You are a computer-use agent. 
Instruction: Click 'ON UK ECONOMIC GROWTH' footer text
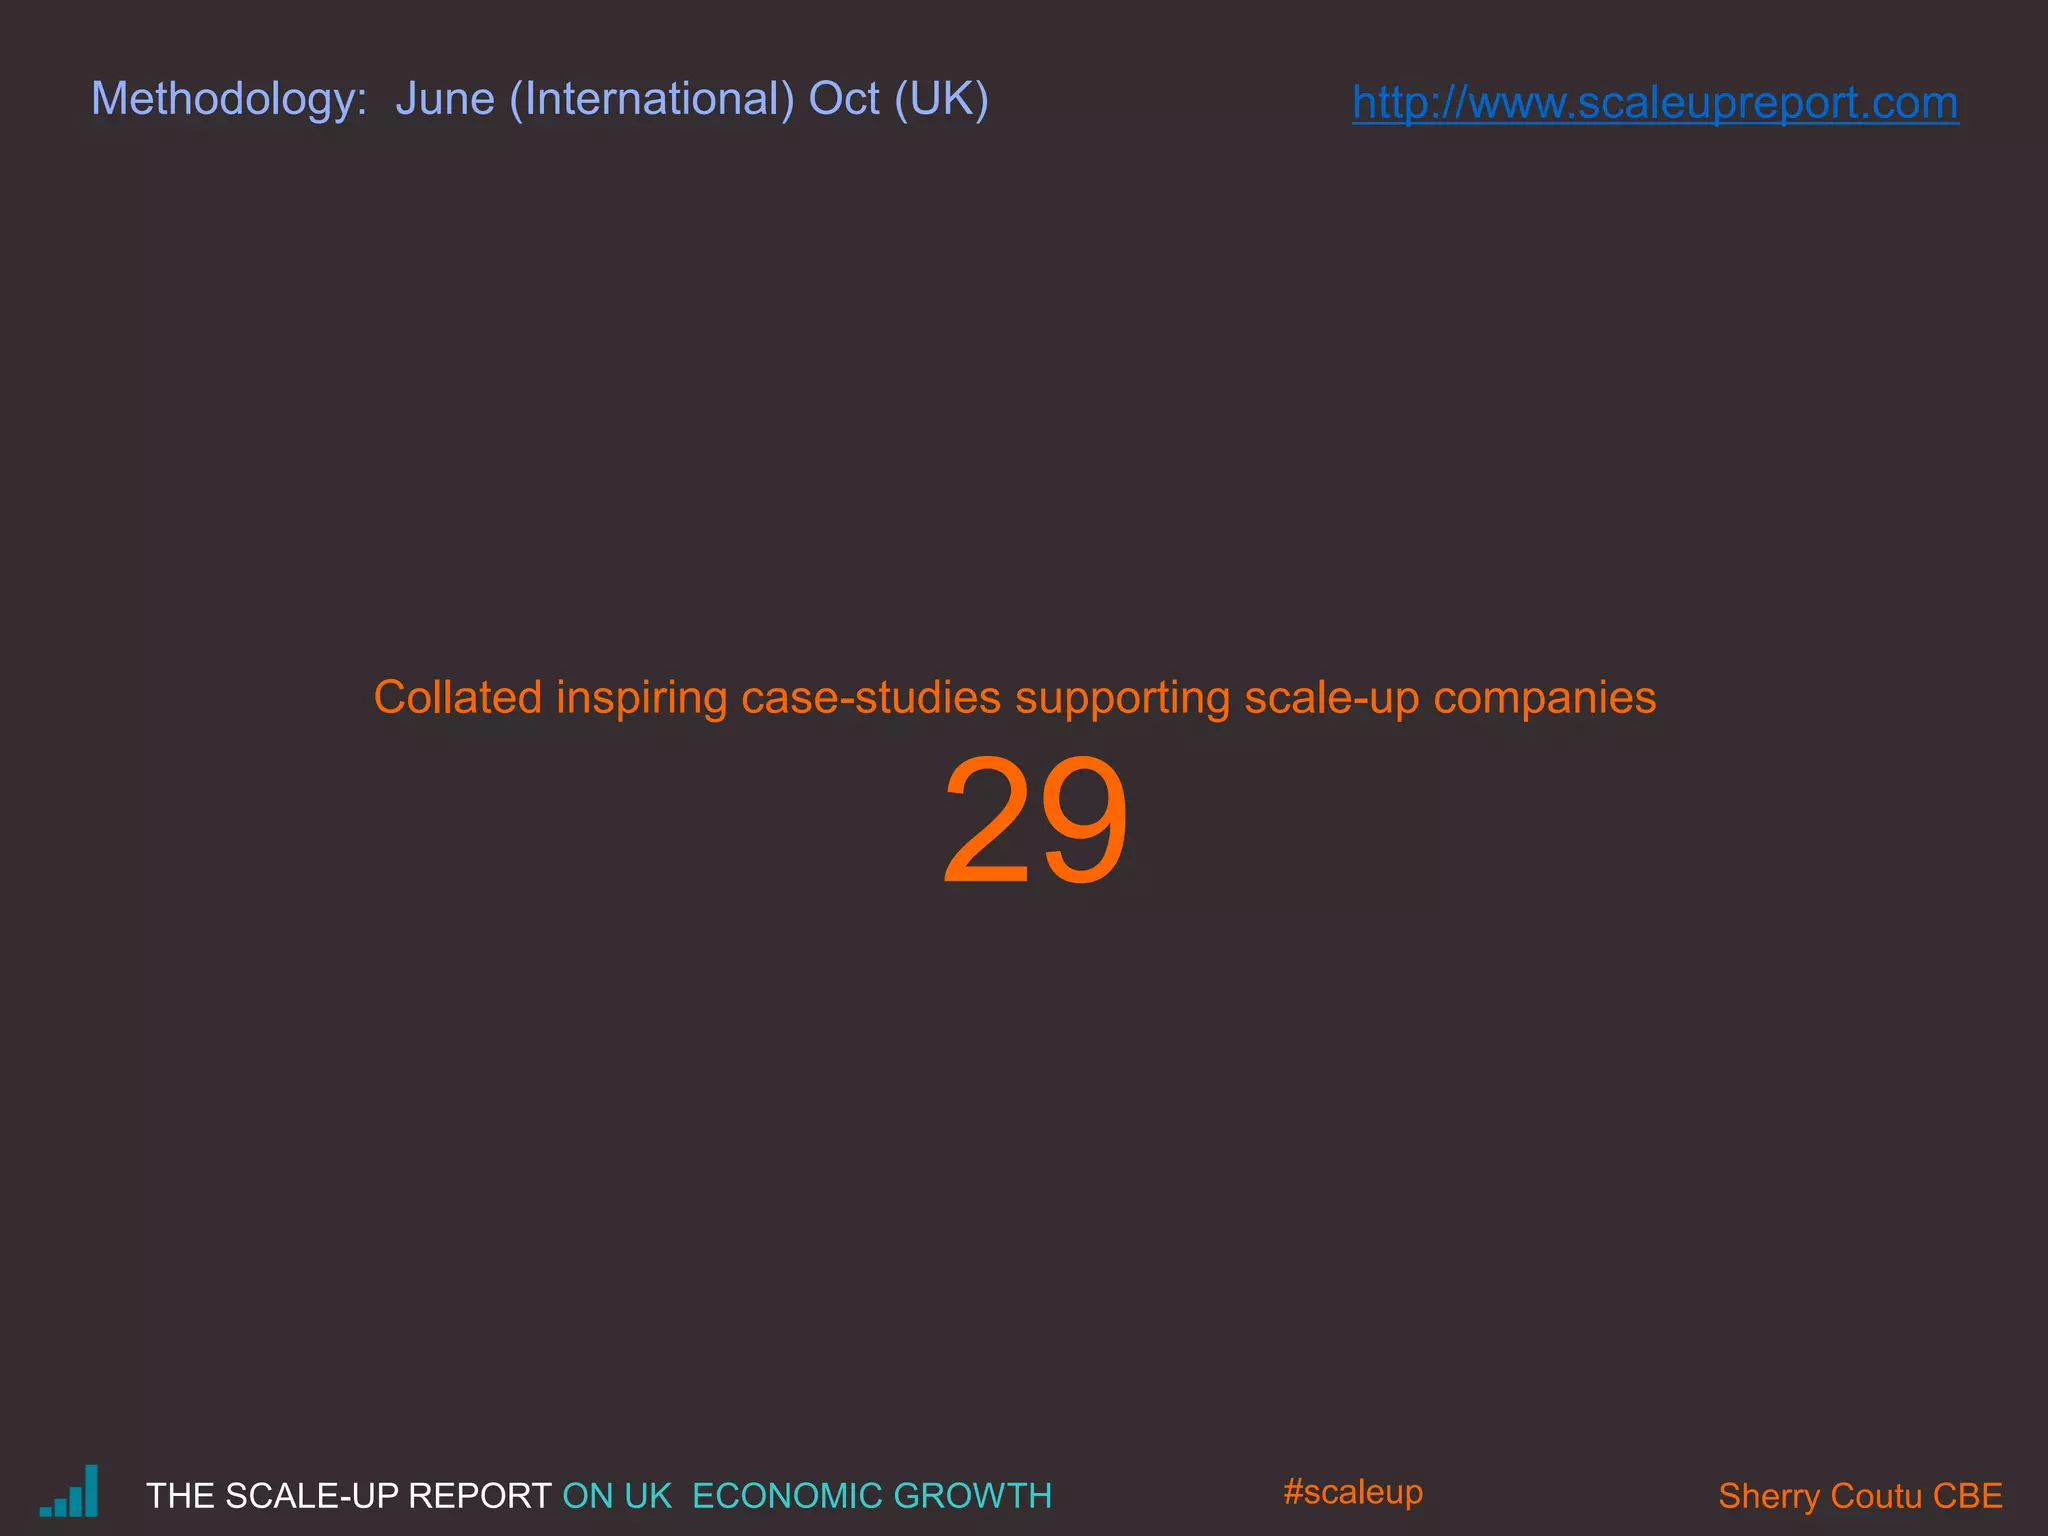point(807,1496)
